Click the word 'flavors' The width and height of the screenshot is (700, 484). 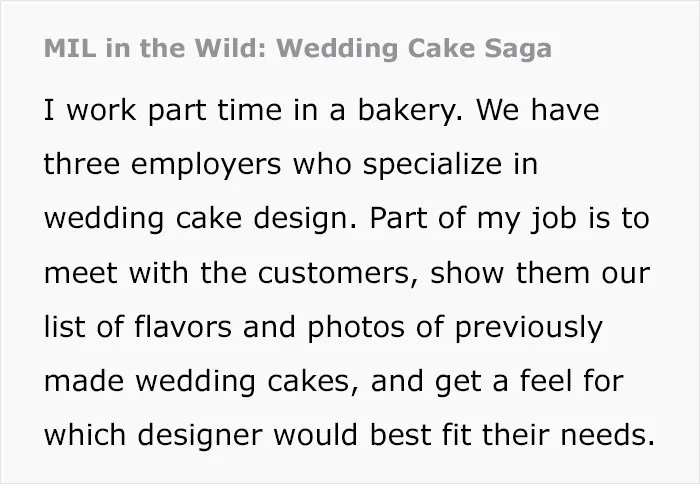pyautogui.click(x=183, y=327)
